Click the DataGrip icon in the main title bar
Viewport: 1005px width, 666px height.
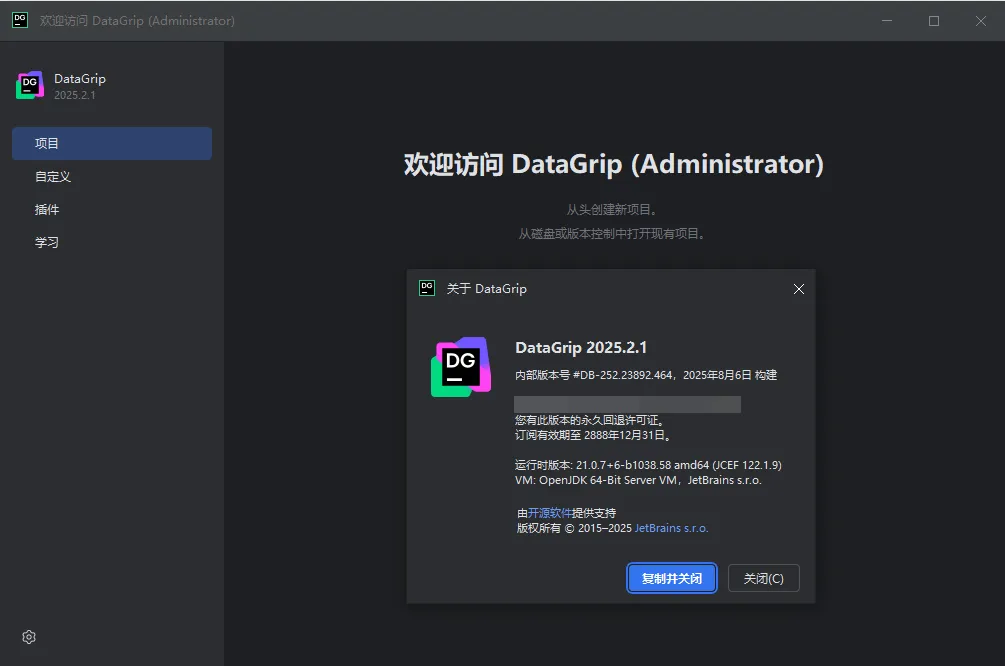point(20,20)
